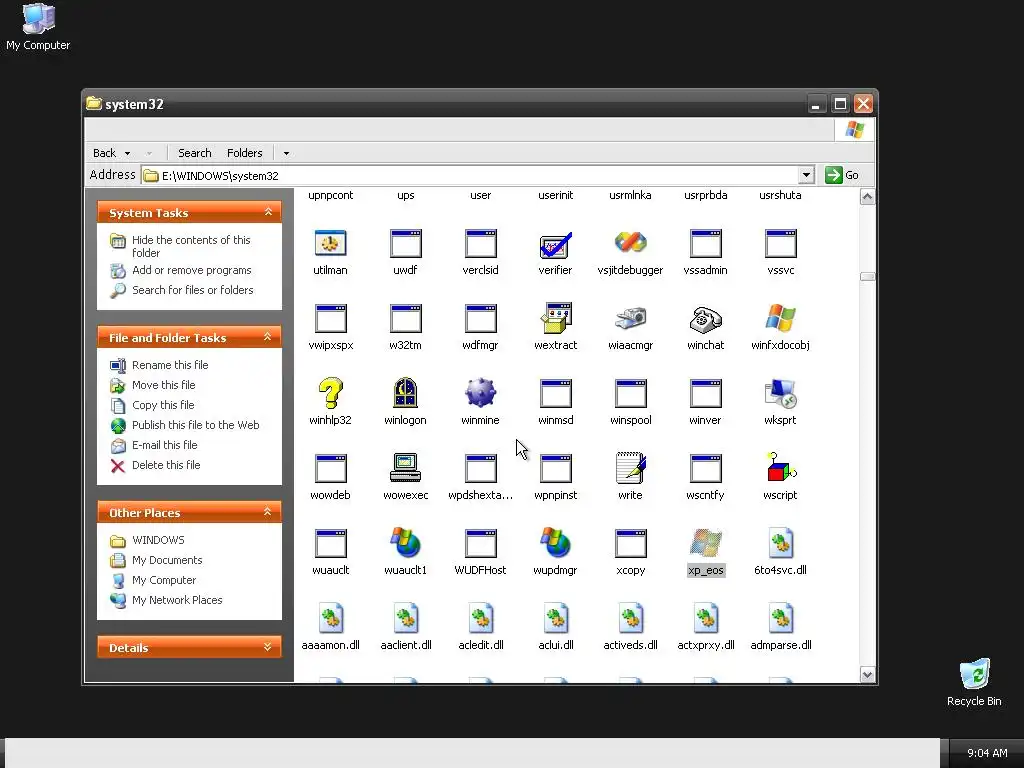Select the winhlp32 question mark icon
Viewport: 1024px width, 768px height.
(330, 394)
